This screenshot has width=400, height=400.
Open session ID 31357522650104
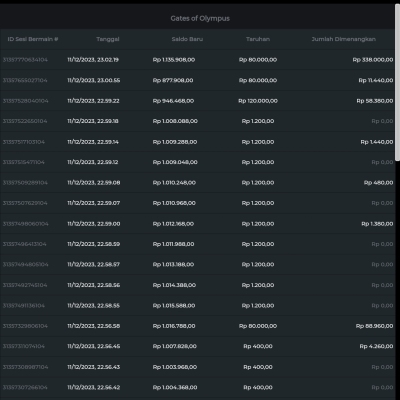[25, 121]
